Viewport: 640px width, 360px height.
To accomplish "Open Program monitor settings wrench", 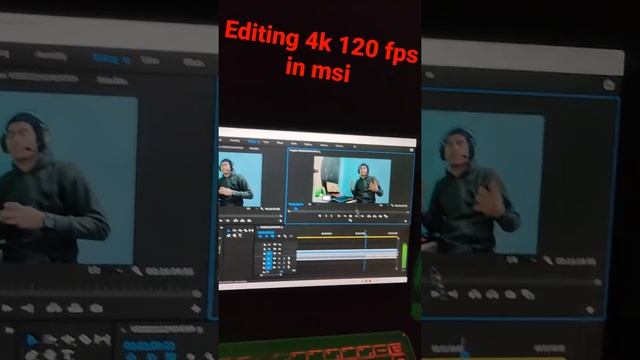I will [x=392, y=205].
